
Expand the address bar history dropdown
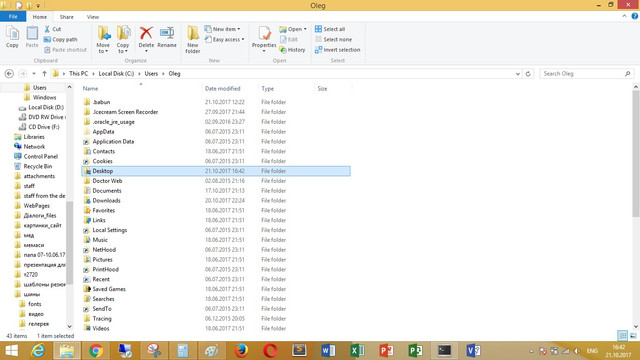pos(518,73)
